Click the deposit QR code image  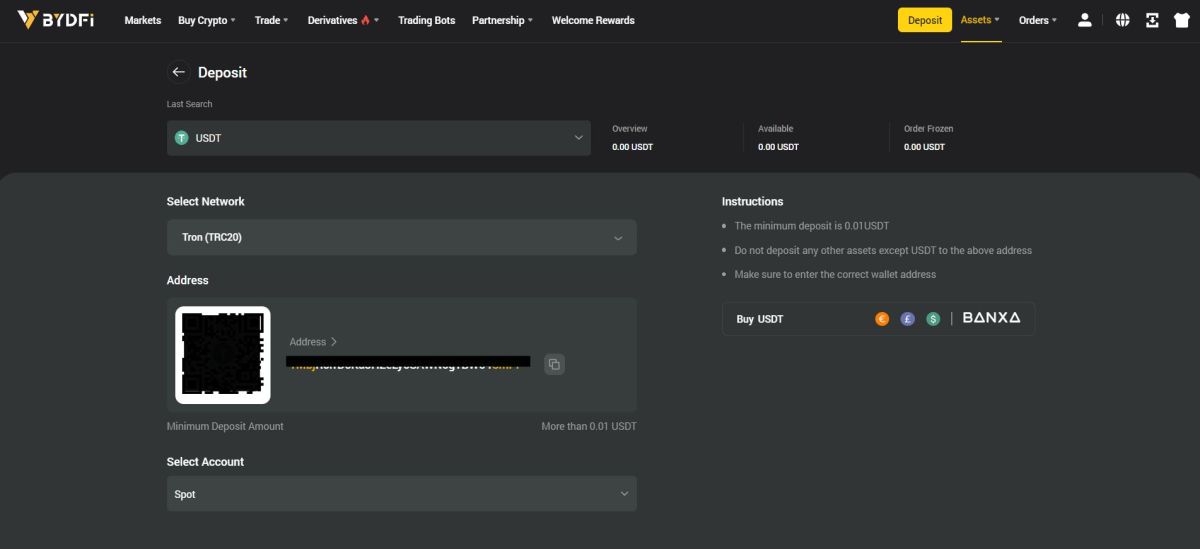pos(223,355)
